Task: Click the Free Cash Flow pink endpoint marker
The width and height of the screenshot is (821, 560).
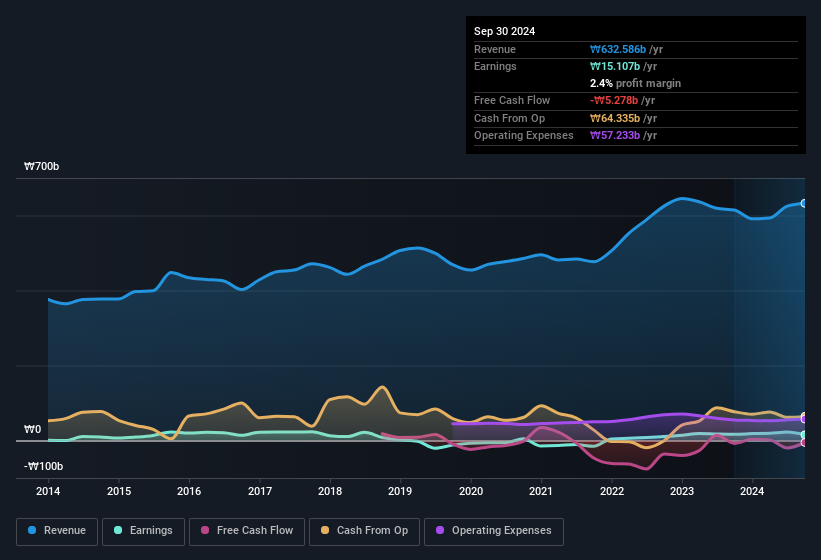Action: (804, 443)
